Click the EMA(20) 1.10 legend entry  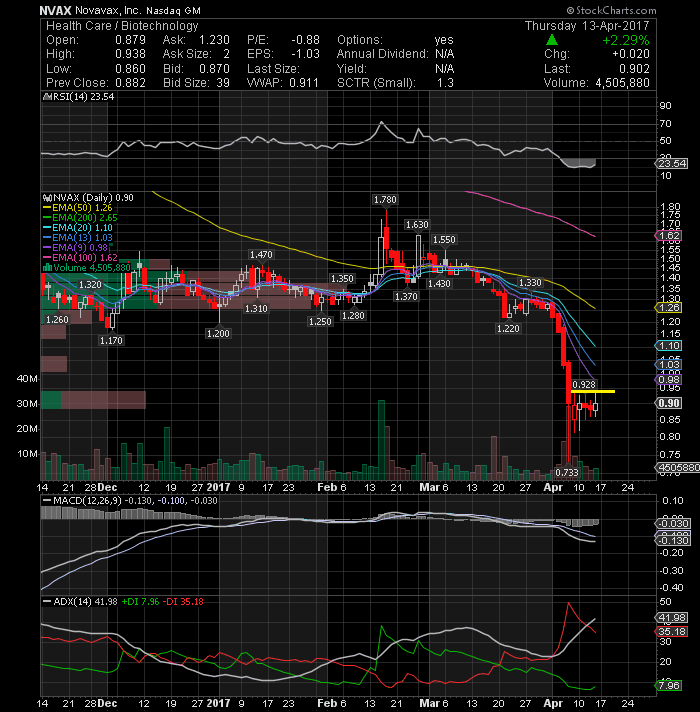(x=78, y=227)
